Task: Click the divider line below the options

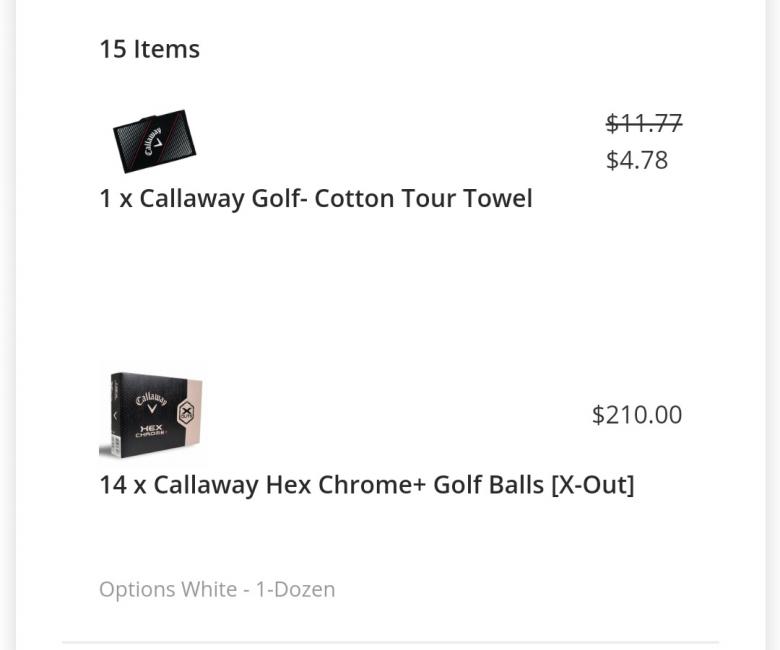Action: click(390, 642)
